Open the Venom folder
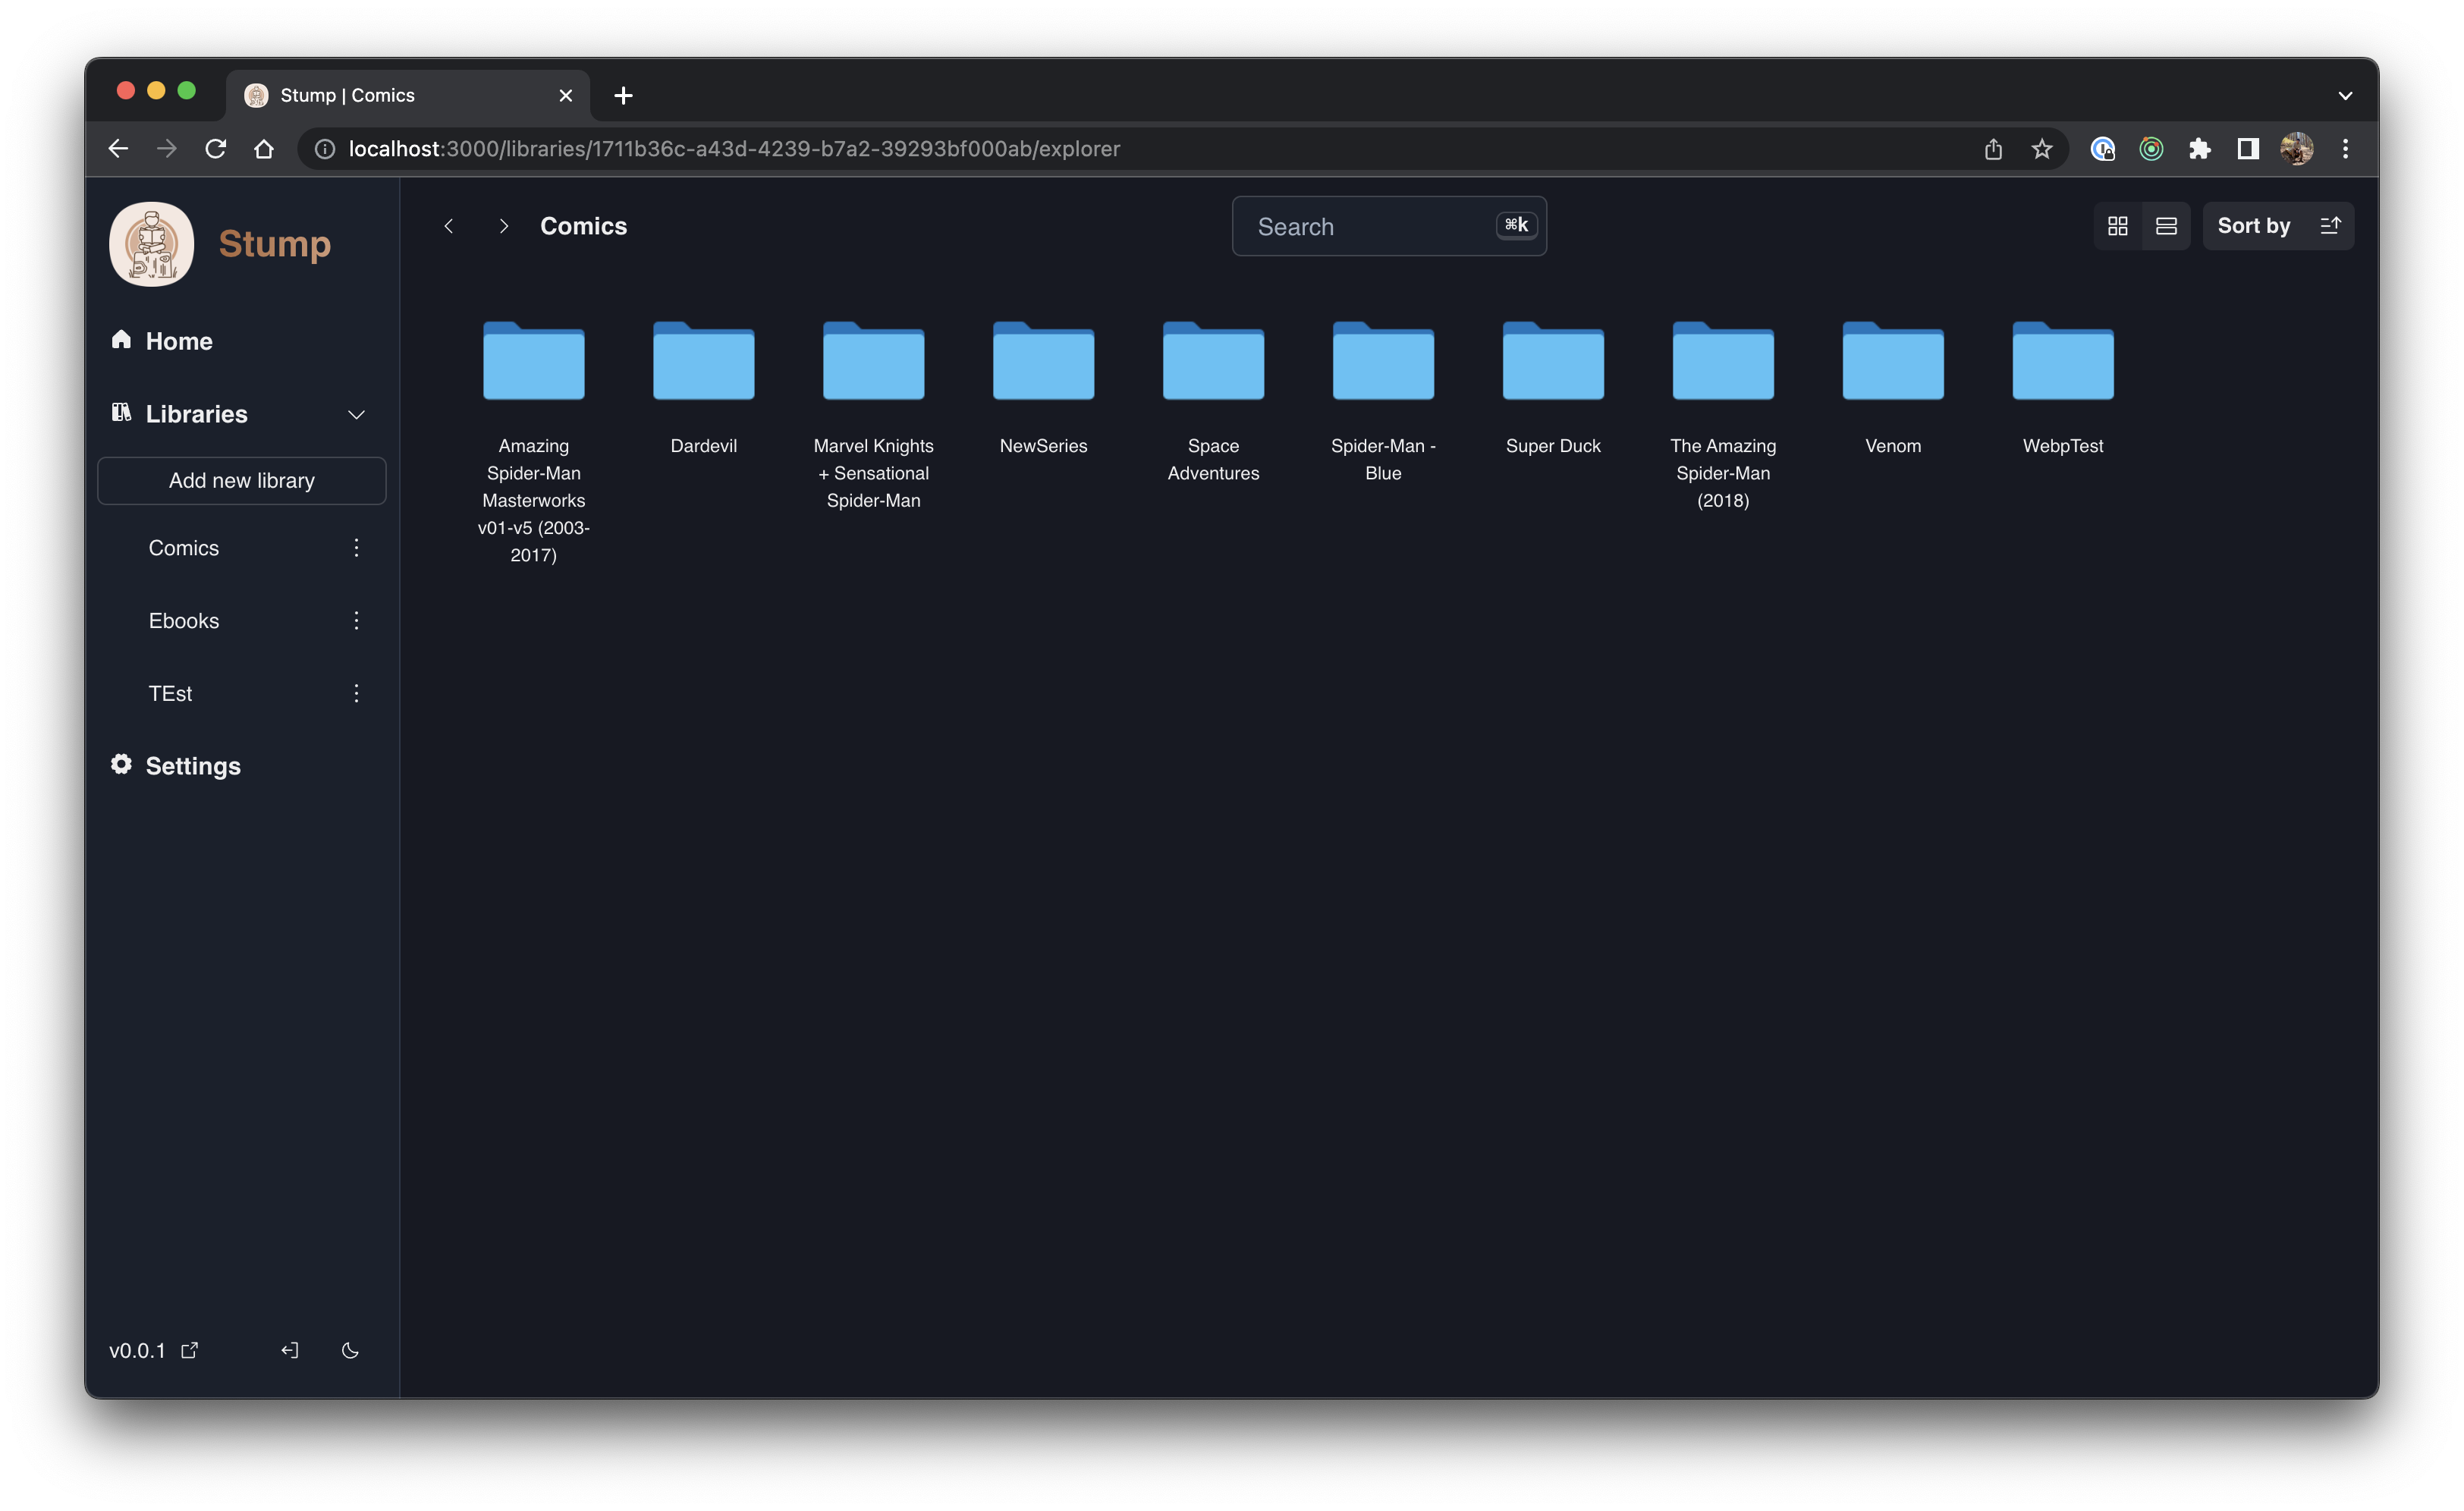The height and width of the screenshot is (1511, 2464). point(1891,362)
